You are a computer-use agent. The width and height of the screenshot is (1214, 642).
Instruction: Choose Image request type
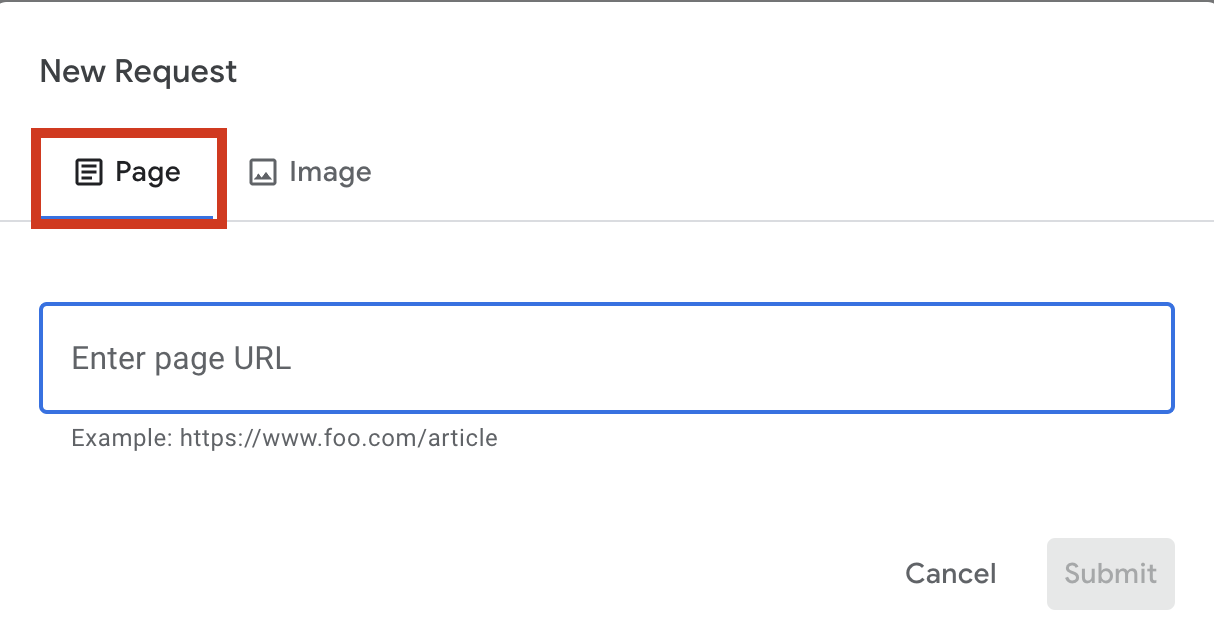309,172
